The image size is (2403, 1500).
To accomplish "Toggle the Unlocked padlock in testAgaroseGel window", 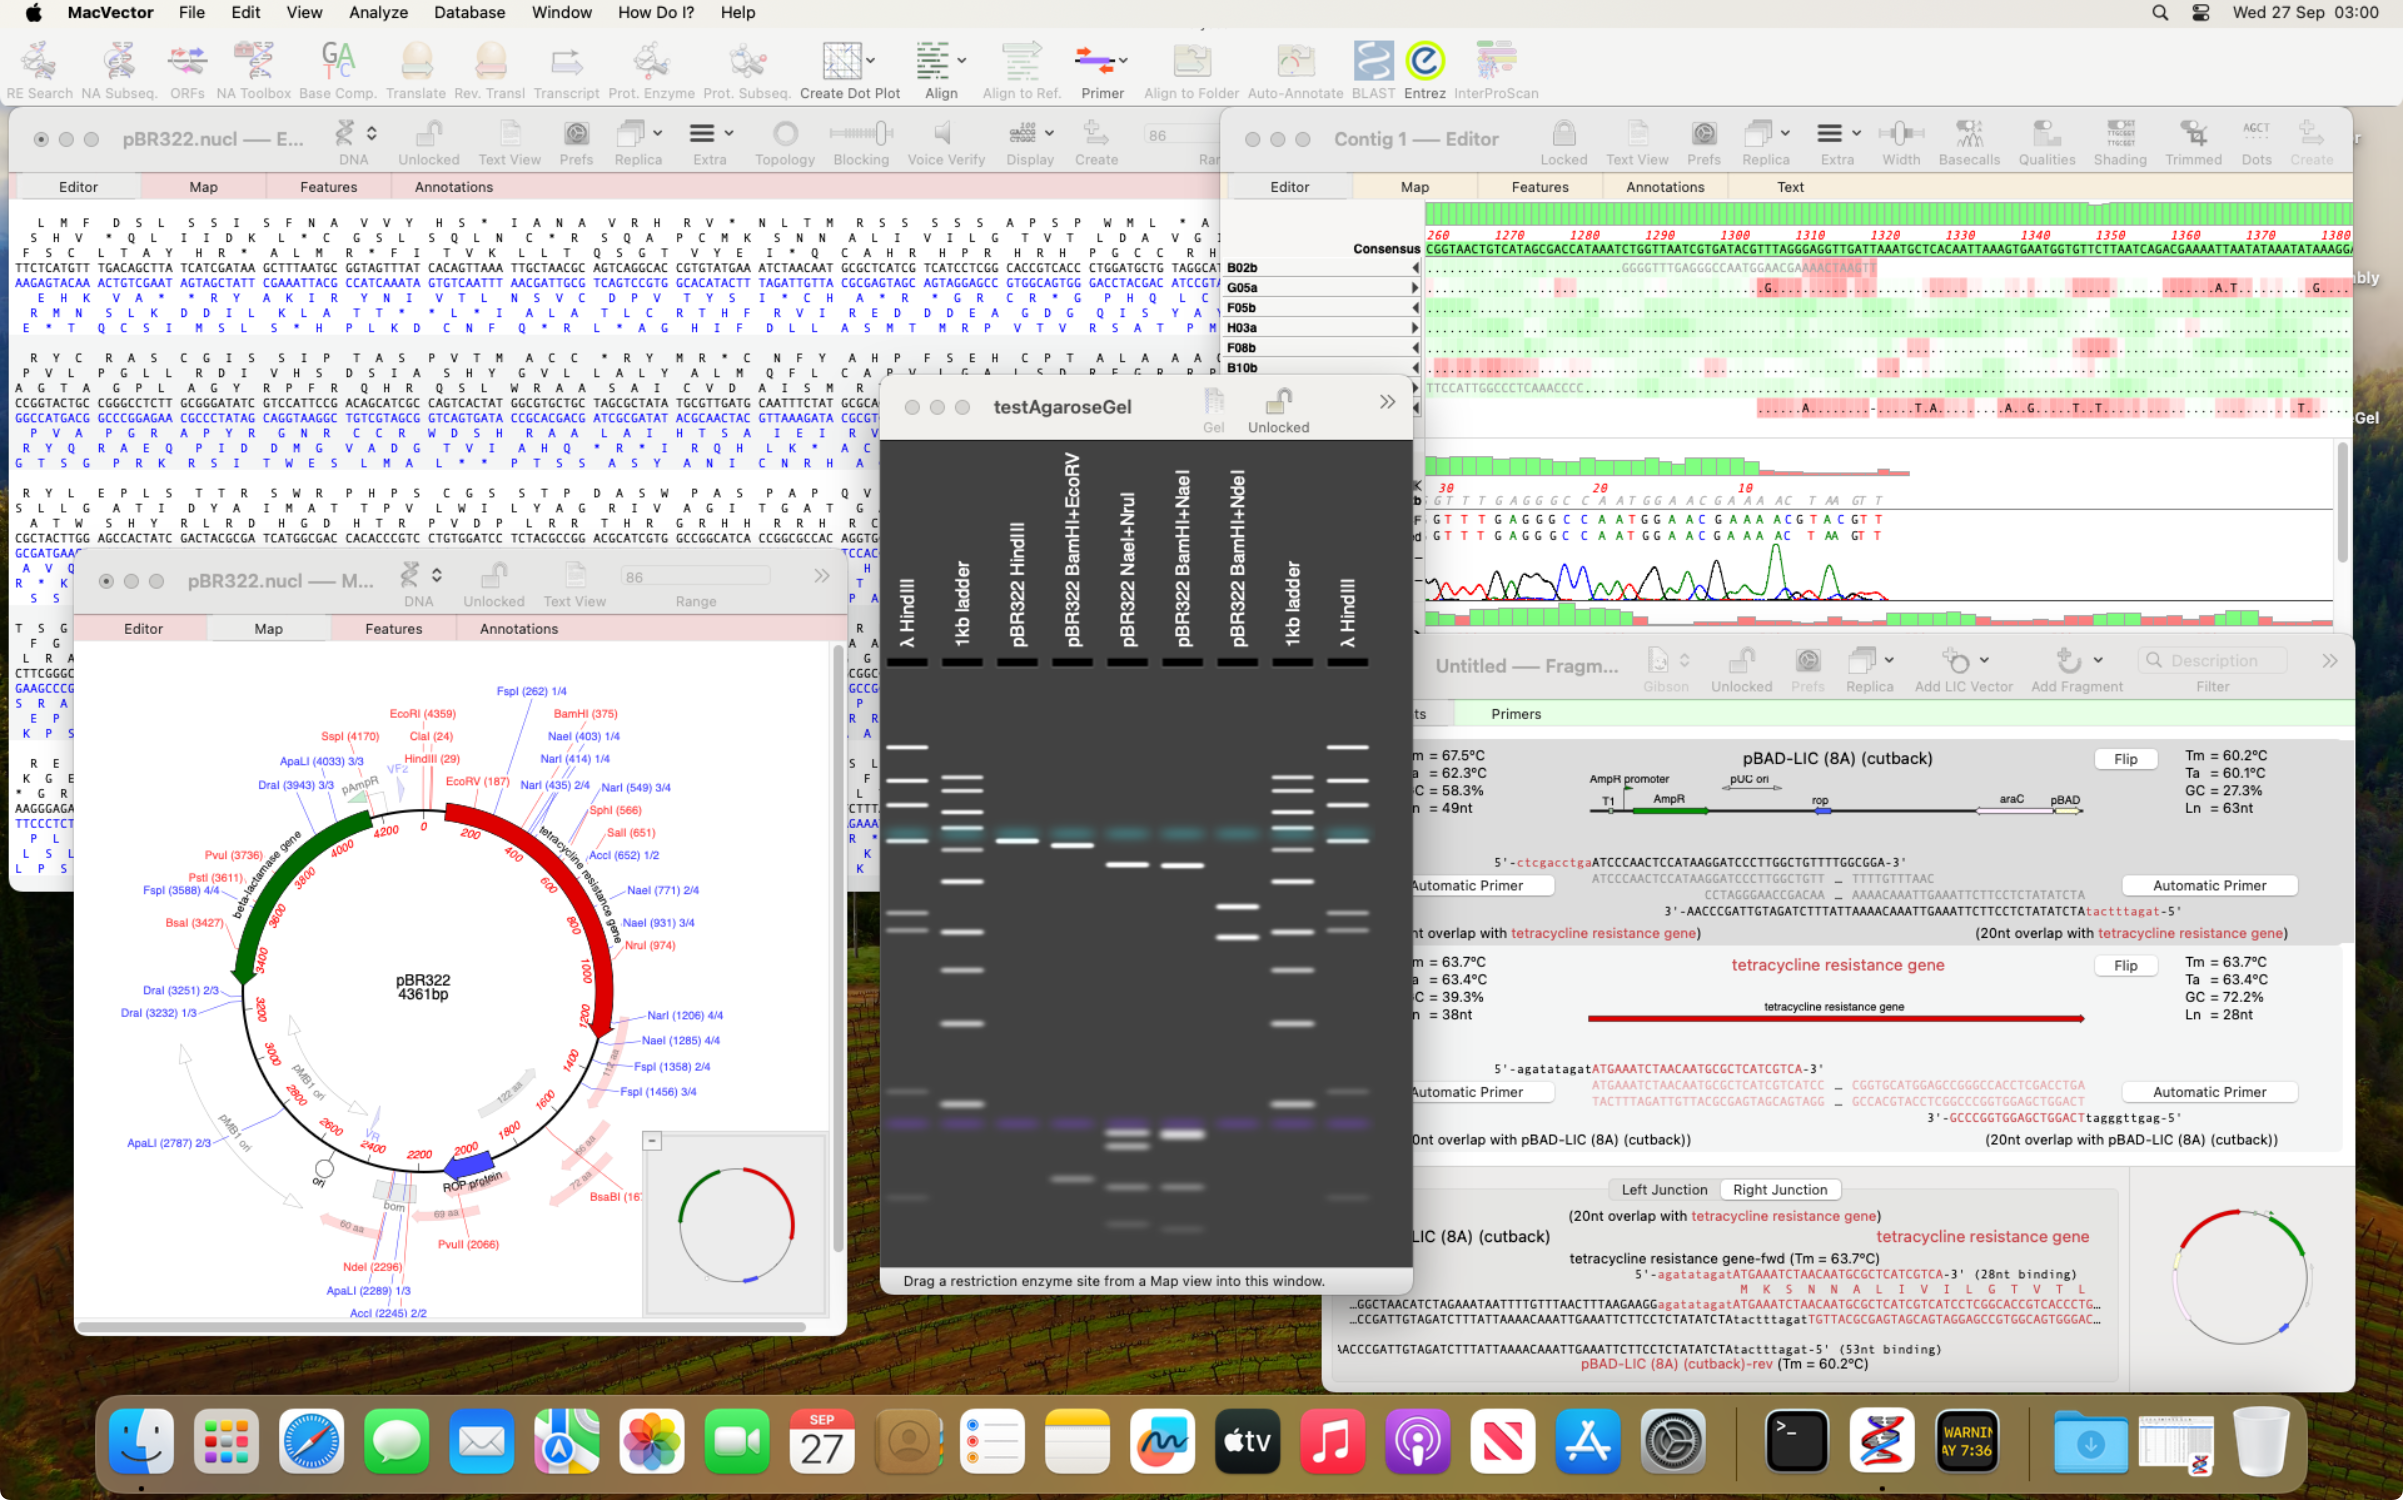I will tap(1277, 403).
